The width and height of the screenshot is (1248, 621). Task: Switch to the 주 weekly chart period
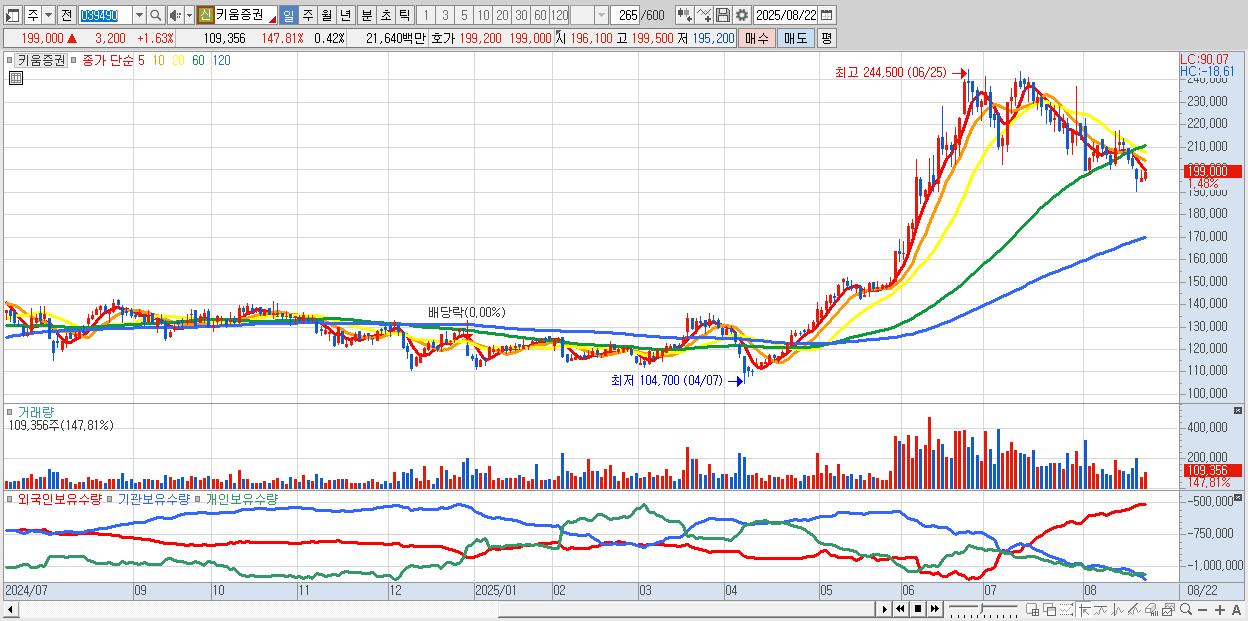(x=307, y=15)
